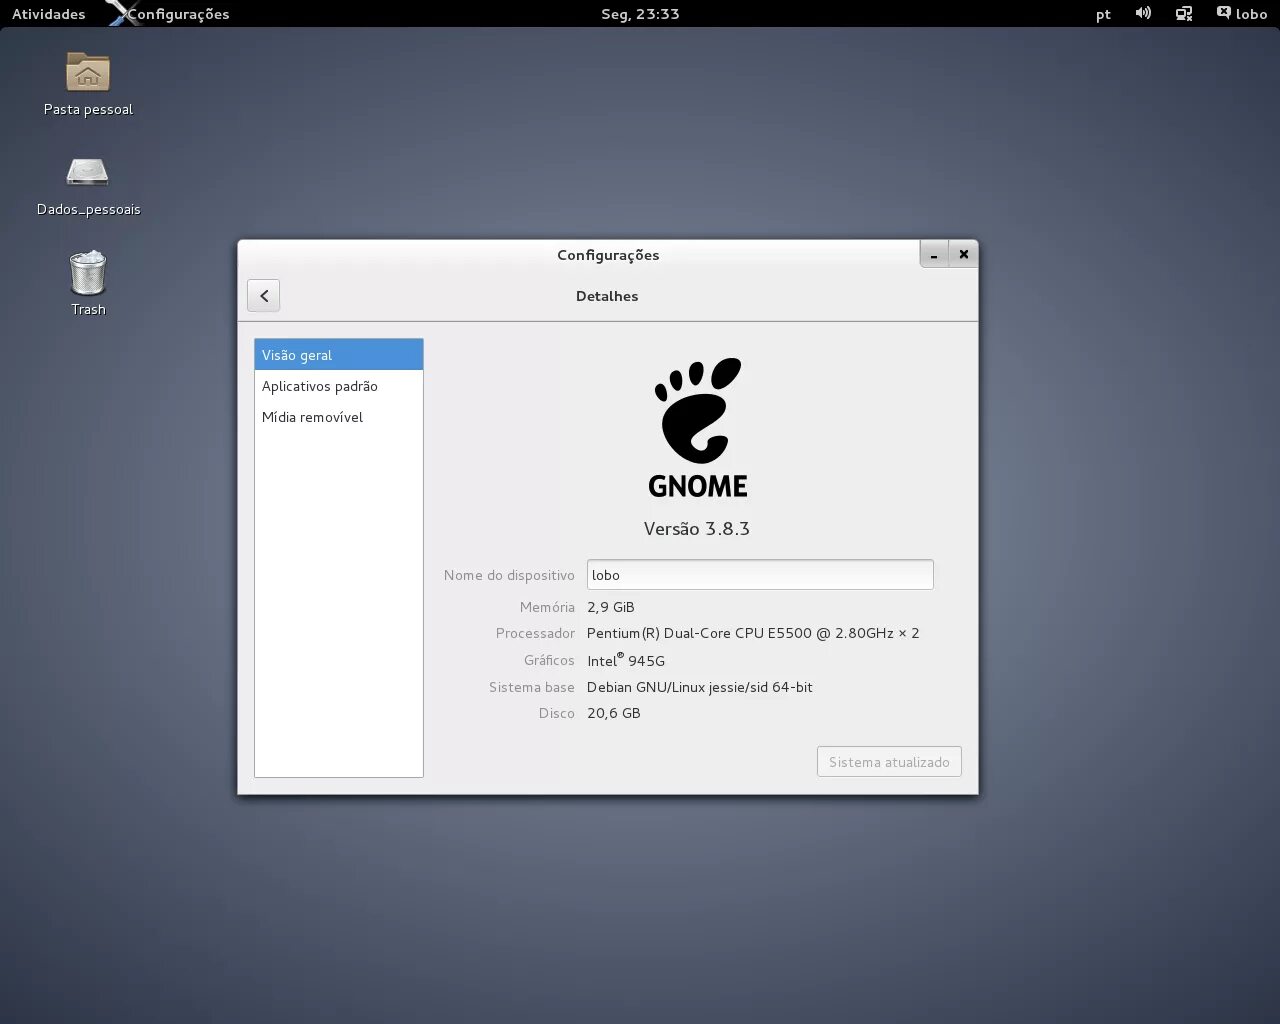Image resolution: width=1280 pixels, height=1024 pixels.
Task: Click the display settings icon in top bar
Action: pyautogui.click(x=1184, y=14)
